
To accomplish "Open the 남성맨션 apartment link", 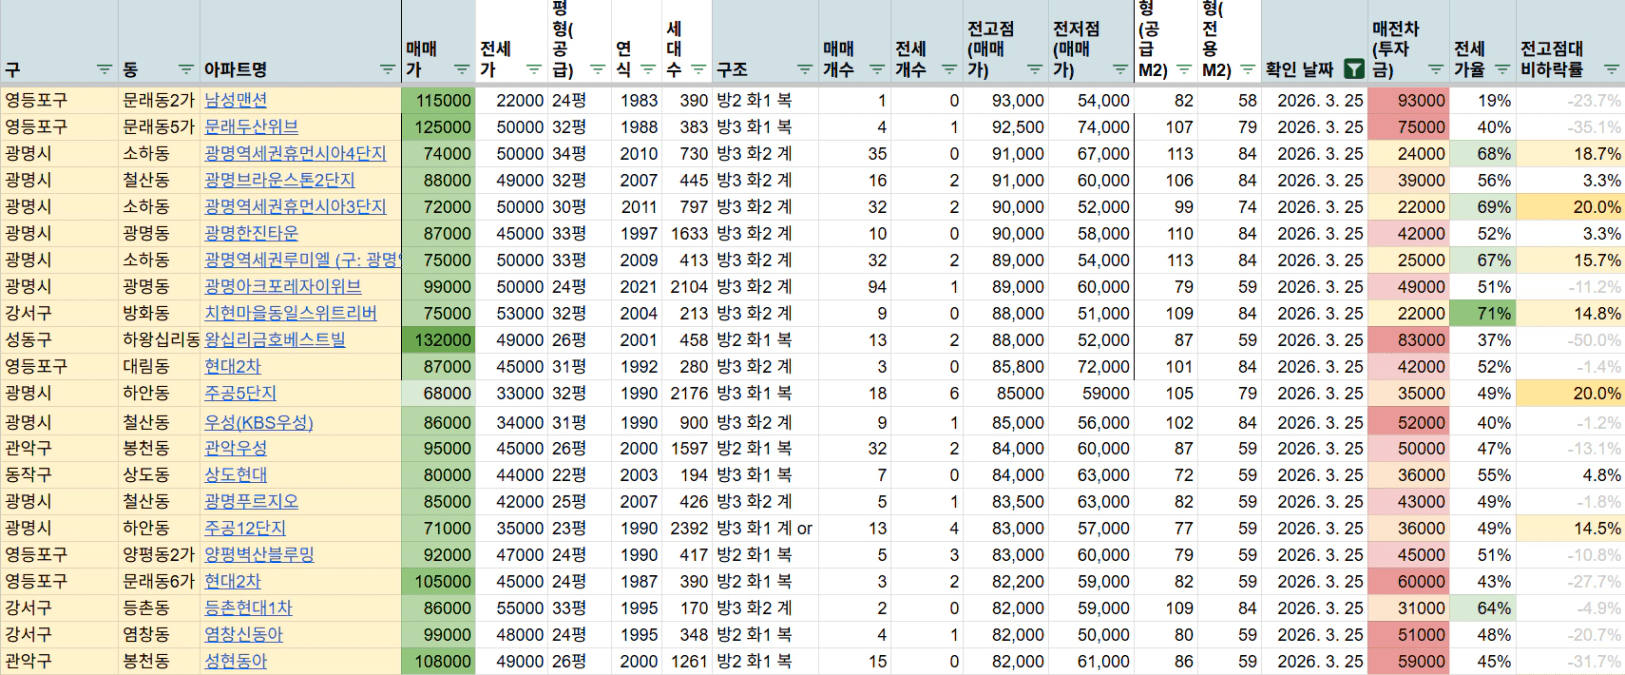I will [235, 100].
